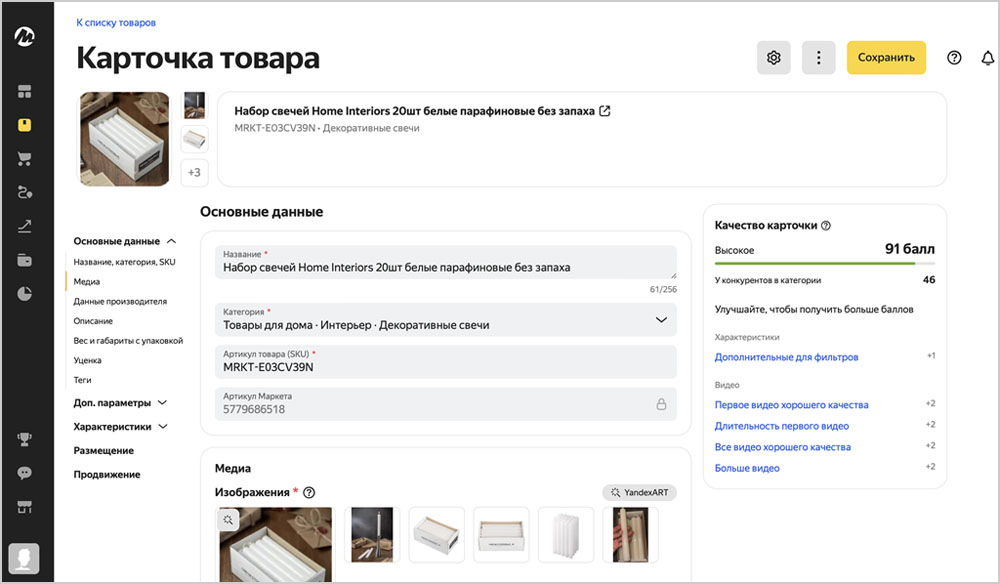
Task: Expand the Категория dropdown
Action: click(x=660, y=320)
